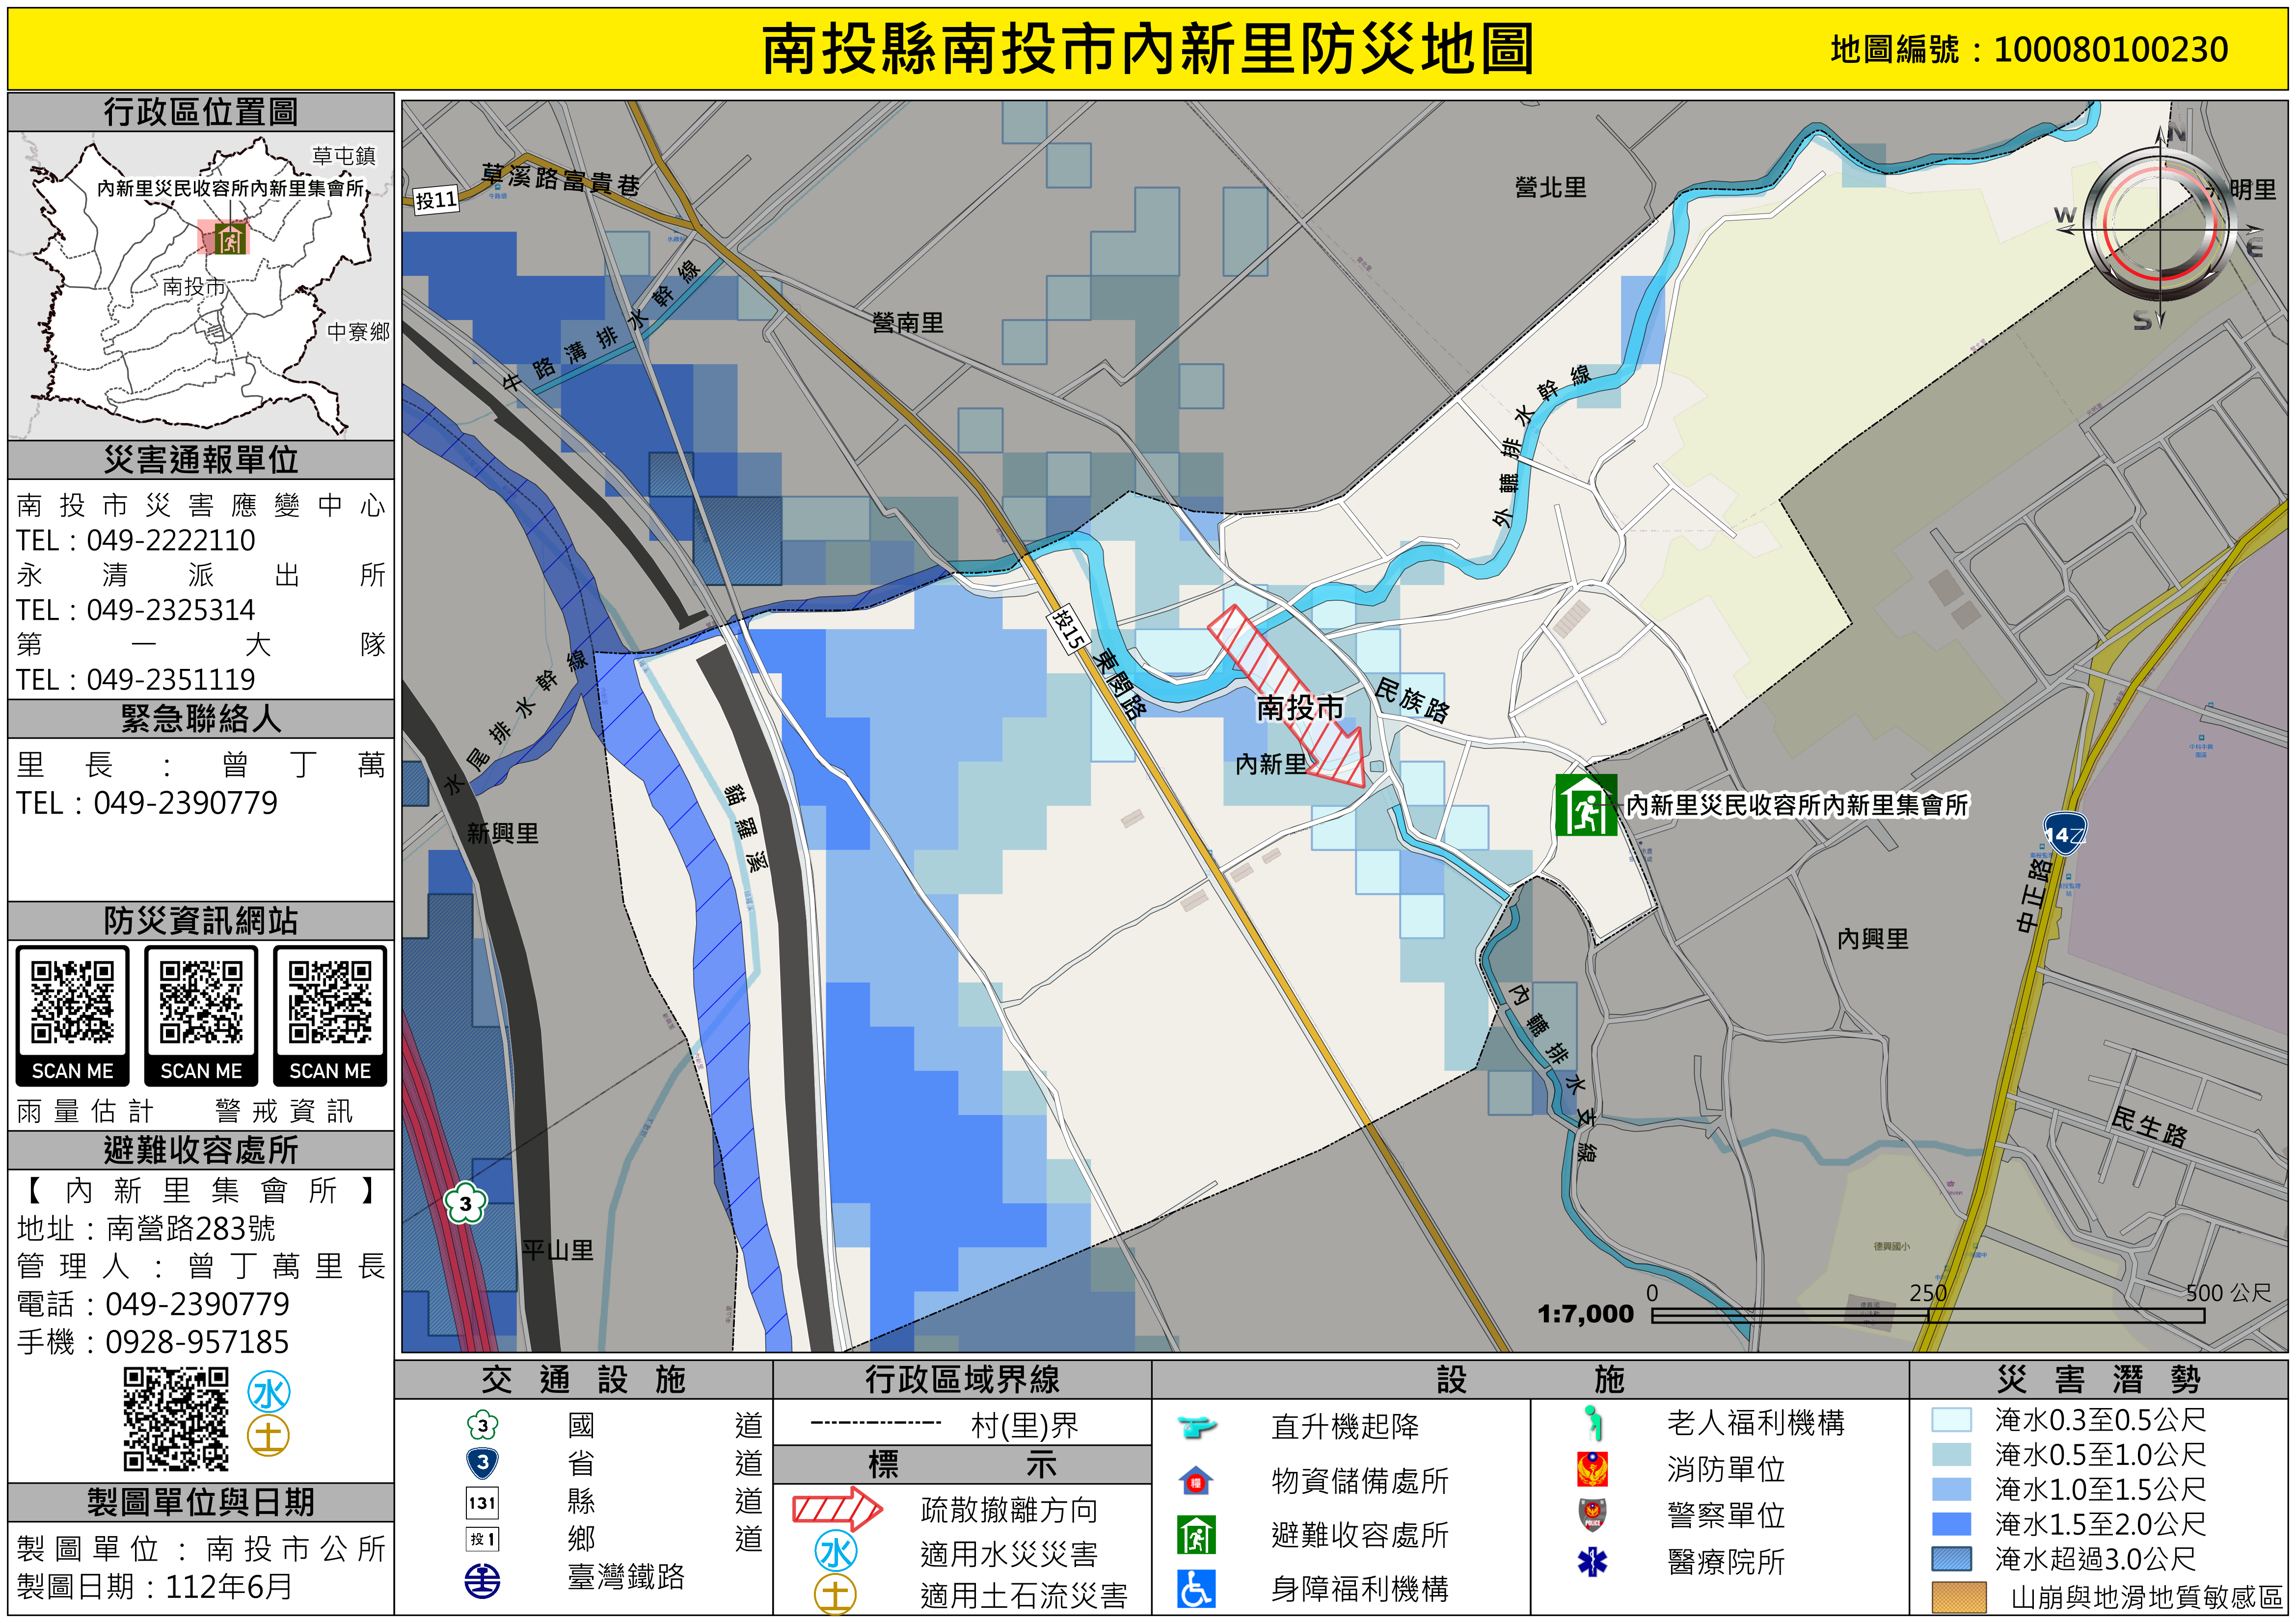Click the 淹水0.3至0.5公尺 color swatch
The width and height of the screenshot is (2296, 1623).
click(x=1951, y=1420)
